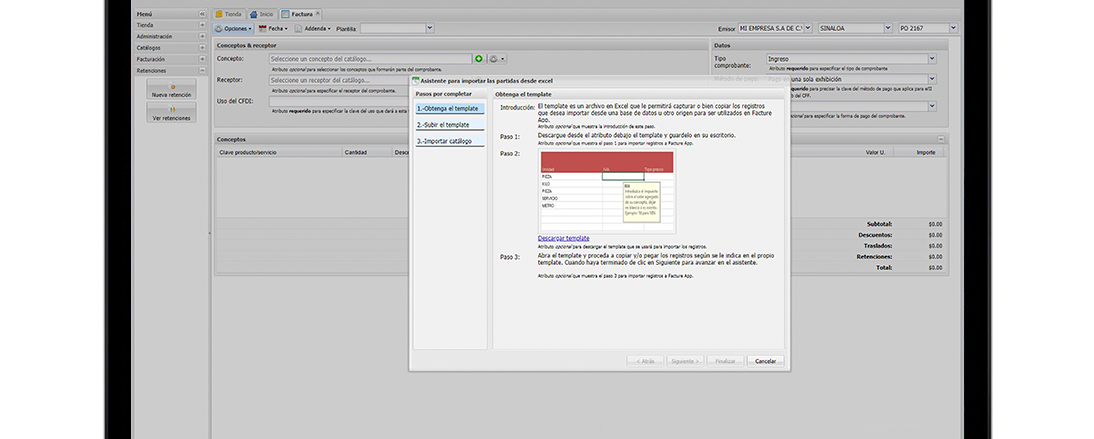This screenshot has width=1094, height=439.
Task: Click the Addenda toolbar item
Action: 312,29
